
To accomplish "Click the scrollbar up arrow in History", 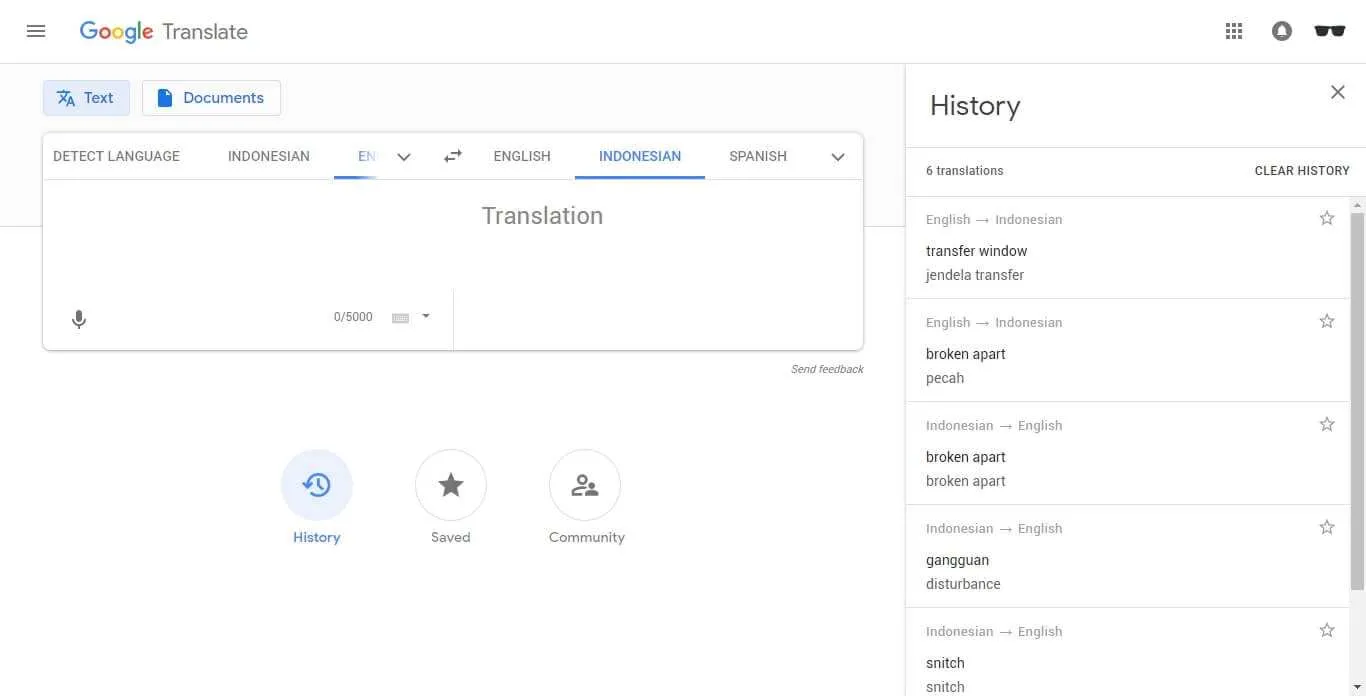I will (x=1358, y=204).
